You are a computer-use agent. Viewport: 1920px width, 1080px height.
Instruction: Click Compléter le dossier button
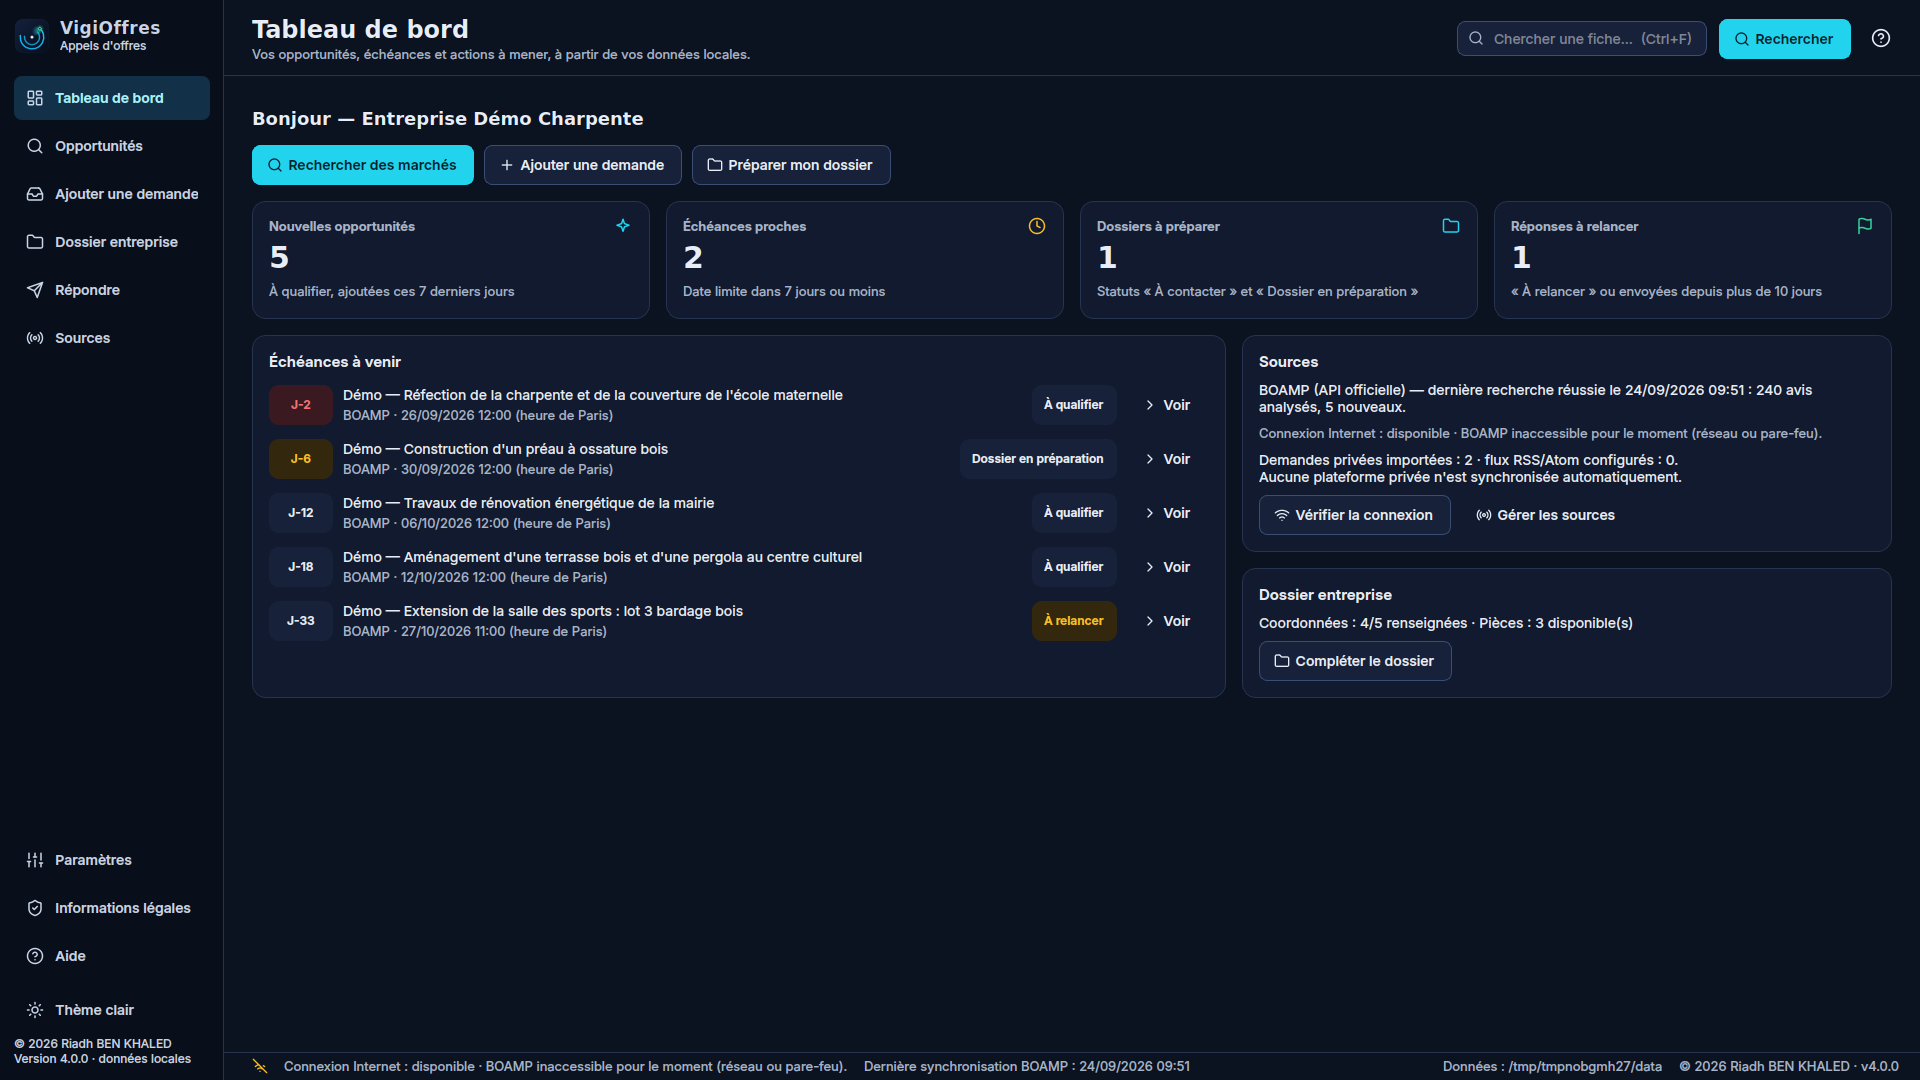(x=1355, y=661)
